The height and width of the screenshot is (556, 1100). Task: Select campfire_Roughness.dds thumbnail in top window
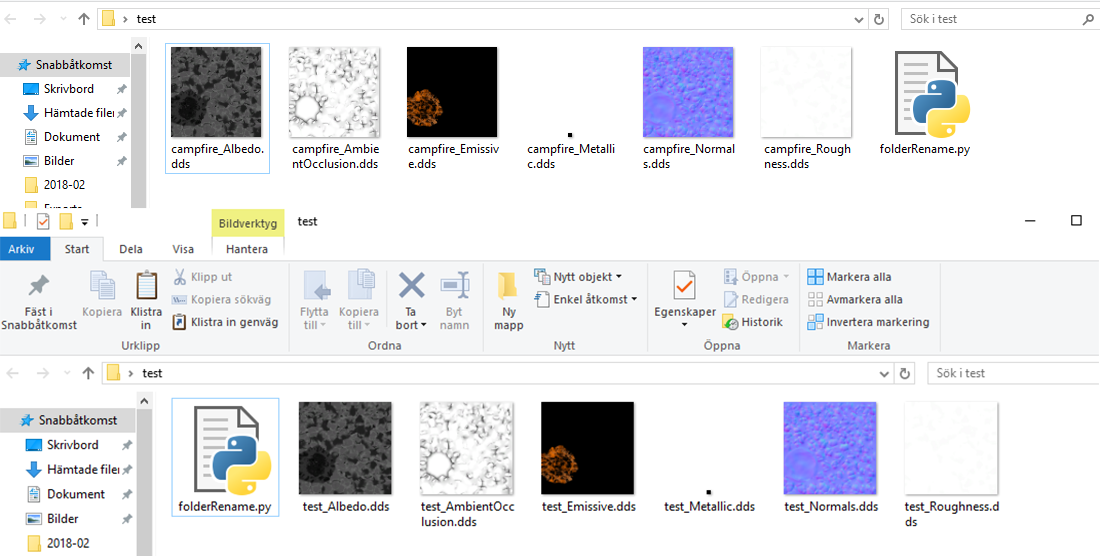[805, 92]
